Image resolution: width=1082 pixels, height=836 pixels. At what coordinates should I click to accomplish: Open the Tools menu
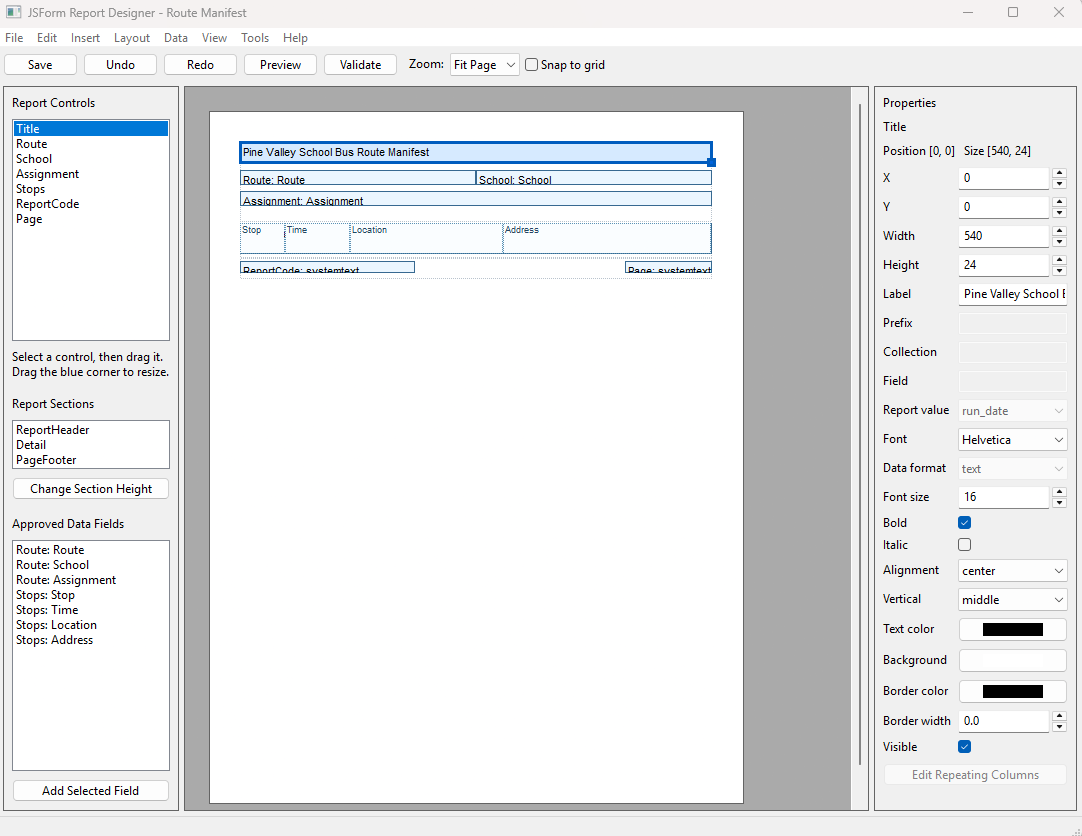[255, 38]
